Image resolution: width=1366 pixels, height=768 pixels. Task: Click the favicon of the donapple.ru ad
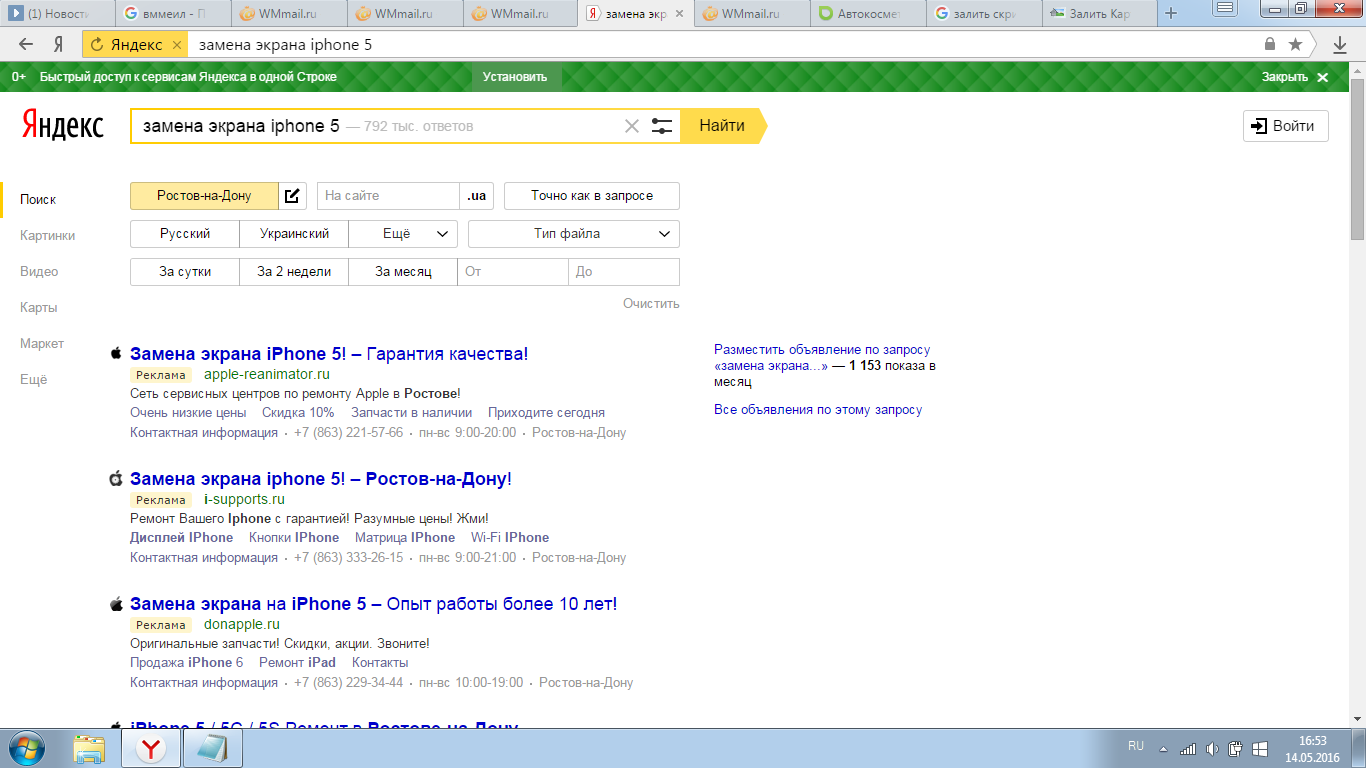(x=116, y=604)
